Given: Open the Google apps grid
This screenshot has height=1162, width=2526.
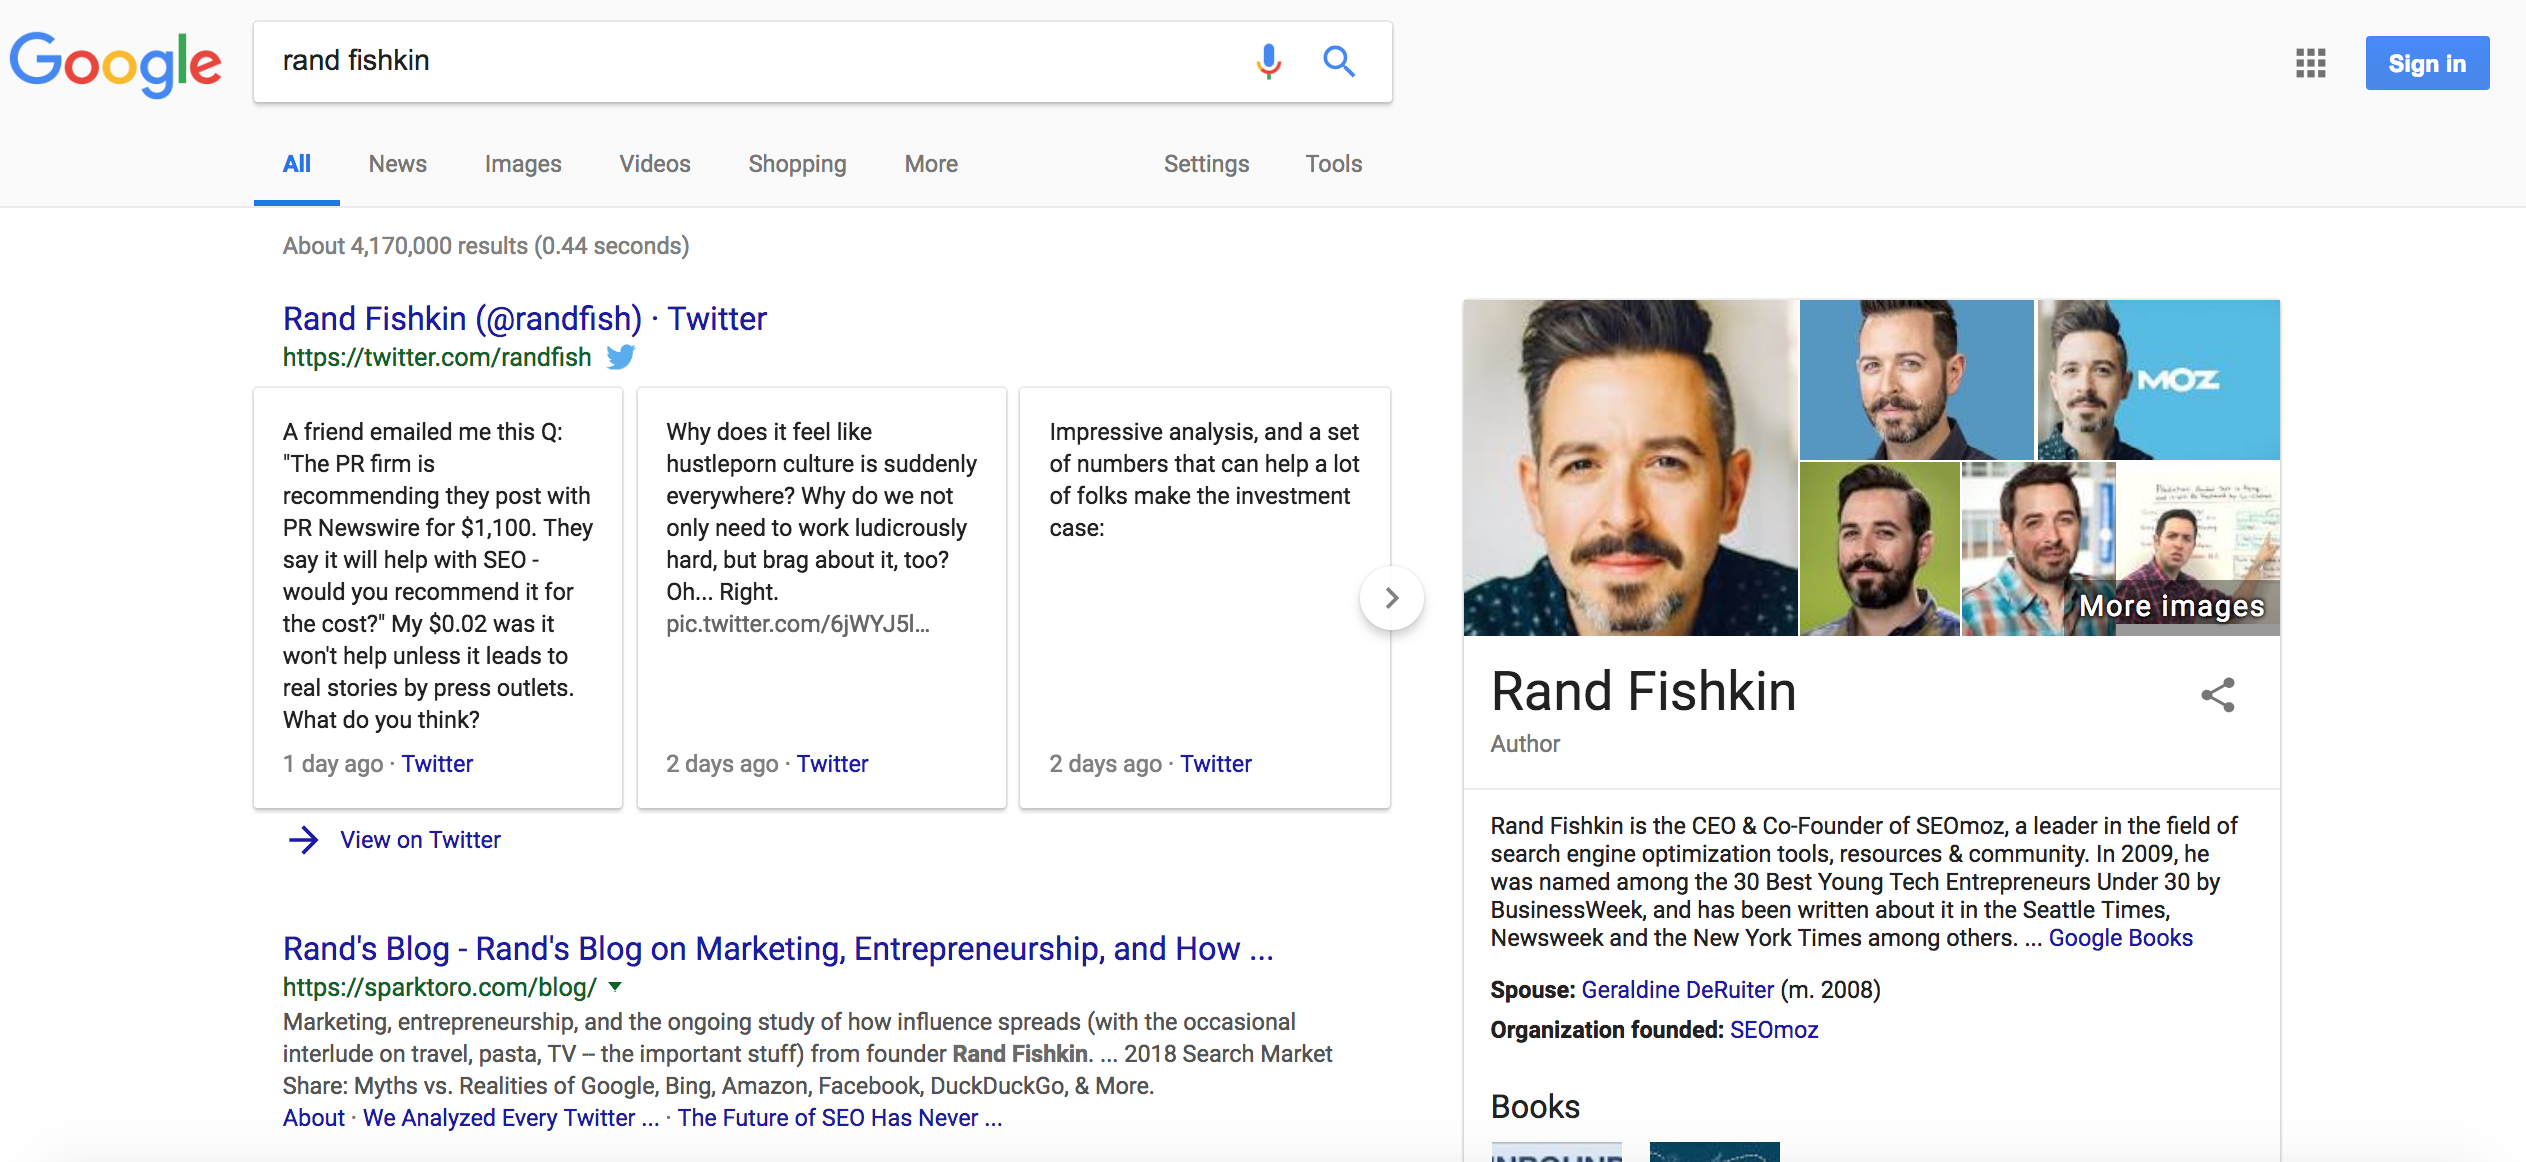Looking at the screenshot, I should tap(2310, 63).
